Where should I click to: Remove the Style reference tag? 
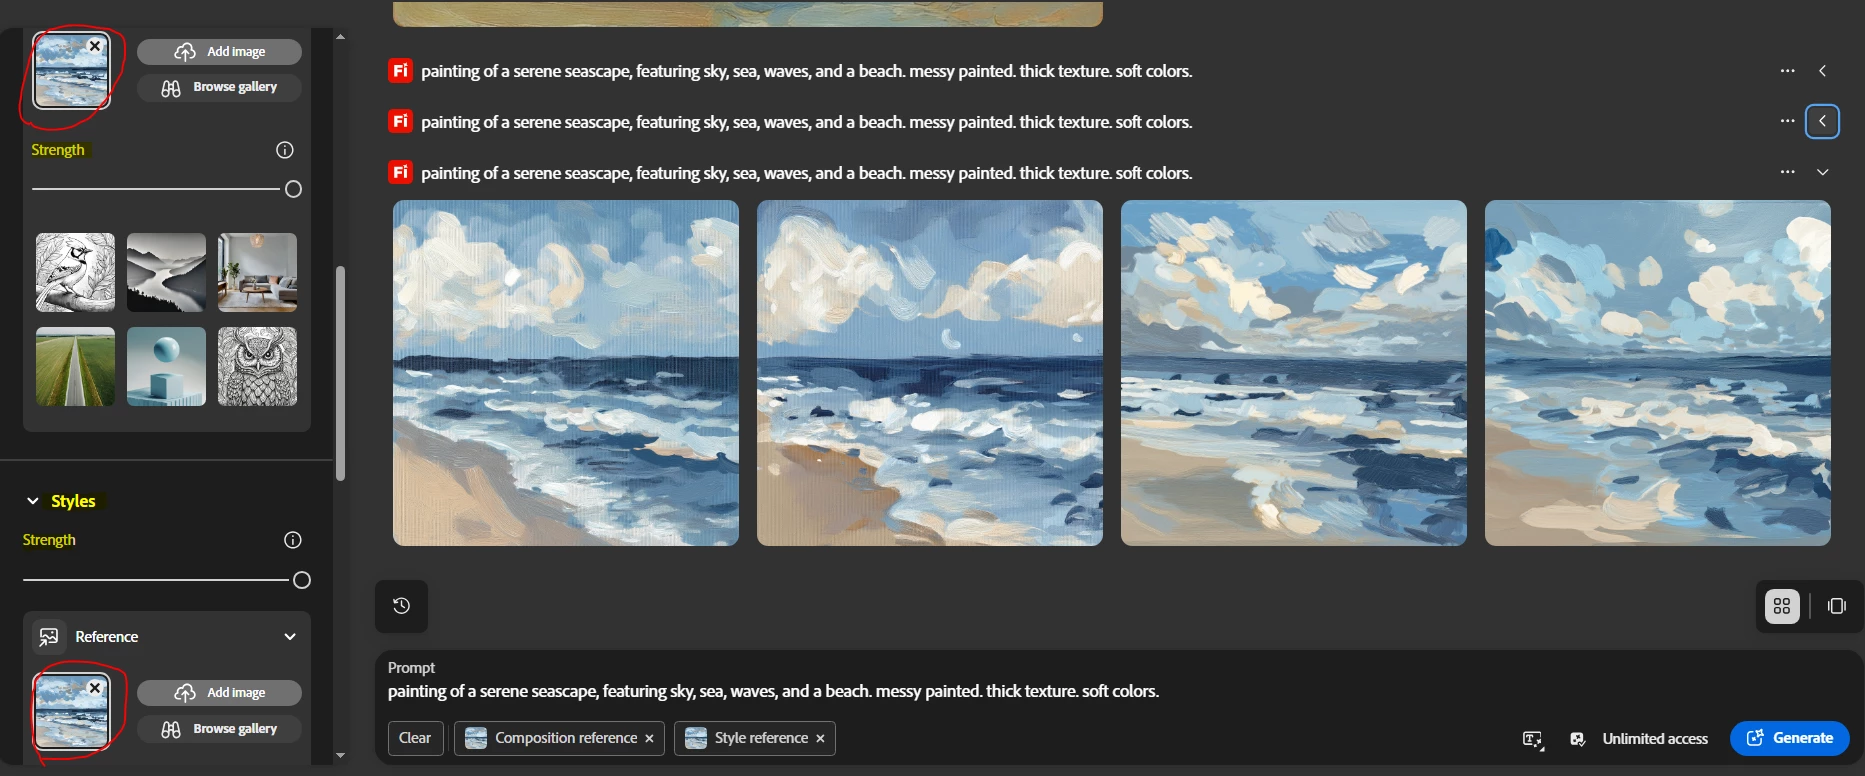[x=820, y=738]
